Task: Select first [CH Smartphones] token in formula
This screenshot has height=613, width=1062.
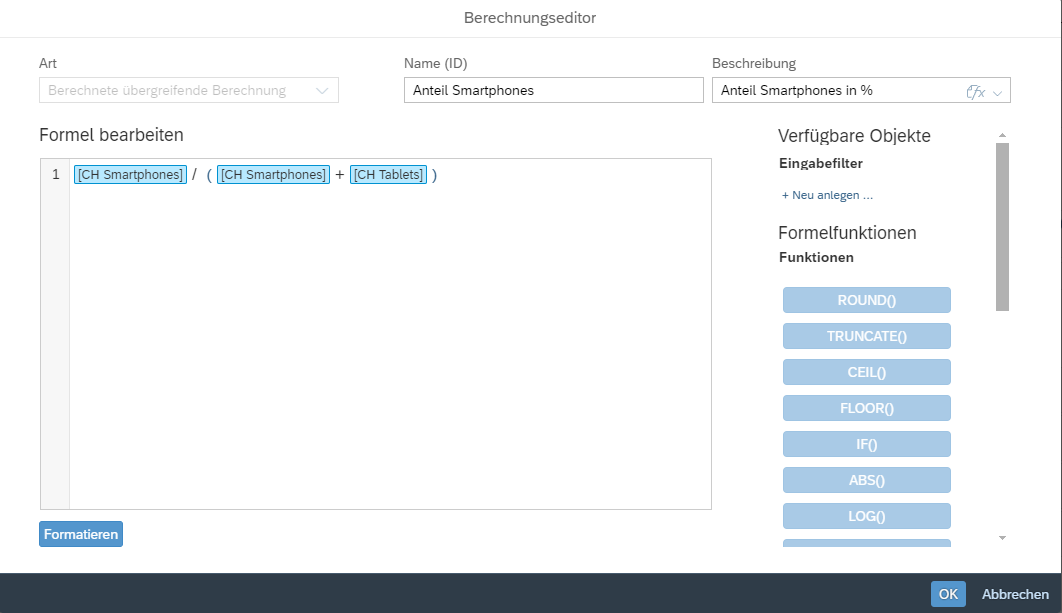Action: point(130,175)
